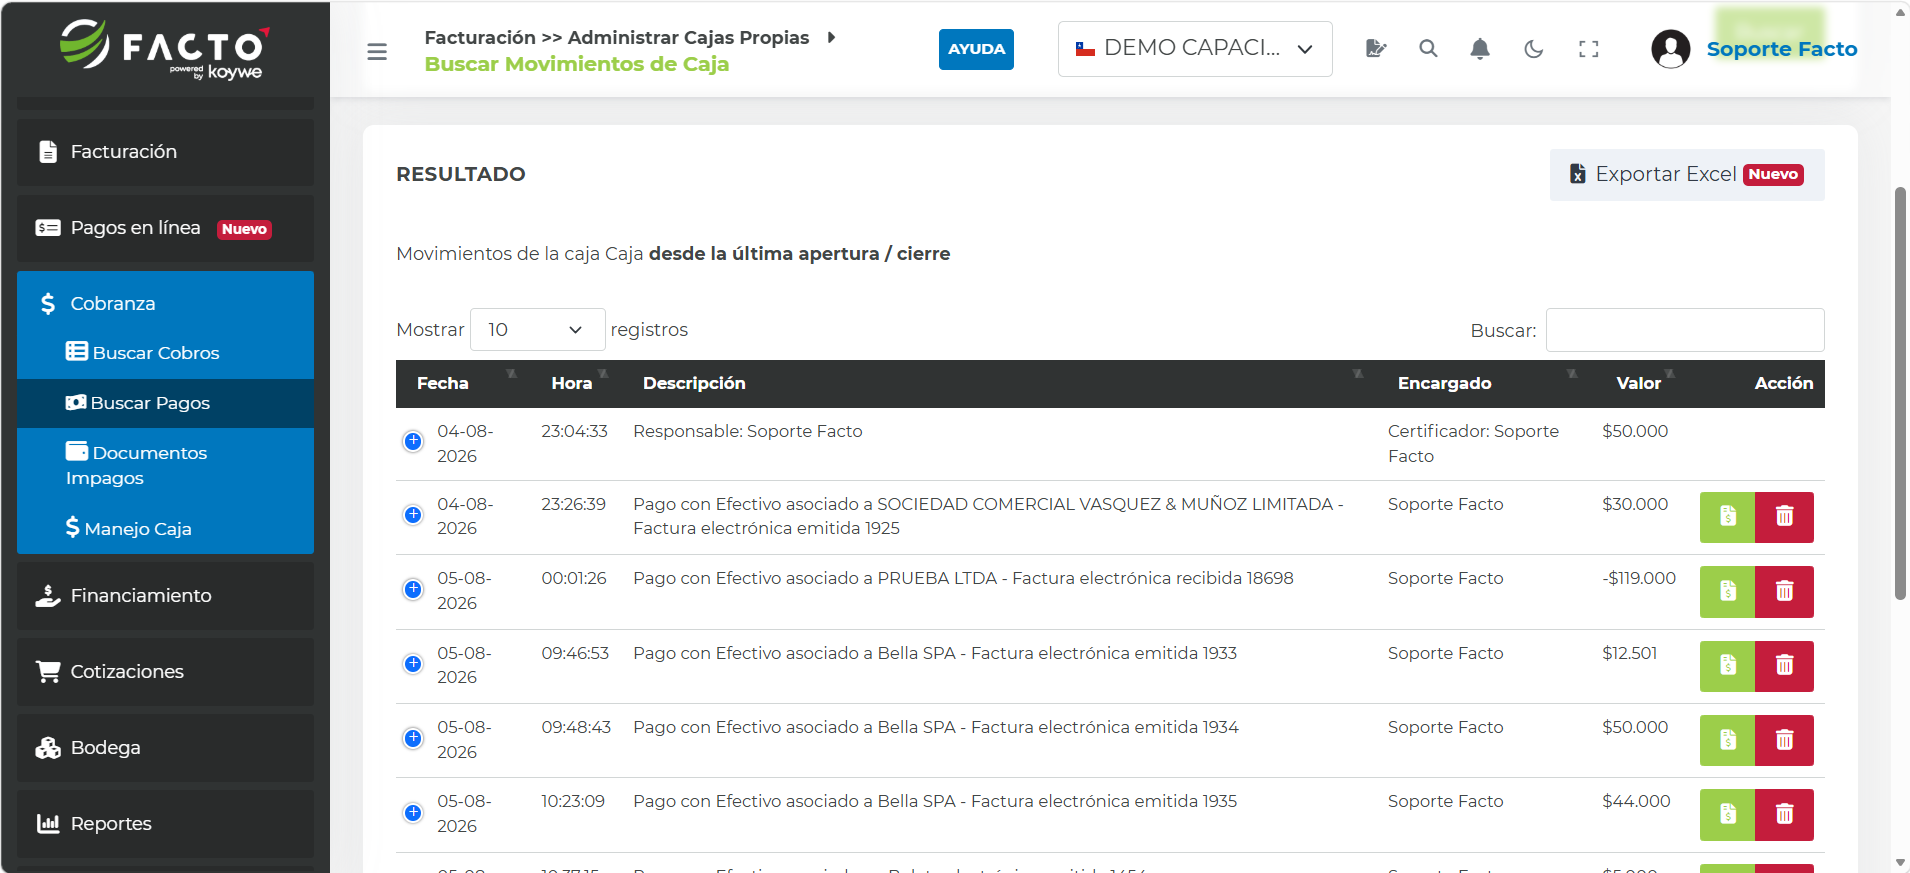Click the Facto logo
Screen dimensions: 1910x873
click(165, 49)
